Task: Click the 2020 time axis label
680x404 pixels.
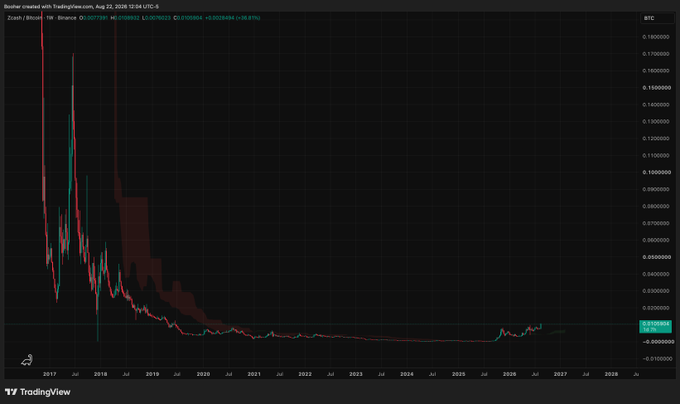Action: 203,374
